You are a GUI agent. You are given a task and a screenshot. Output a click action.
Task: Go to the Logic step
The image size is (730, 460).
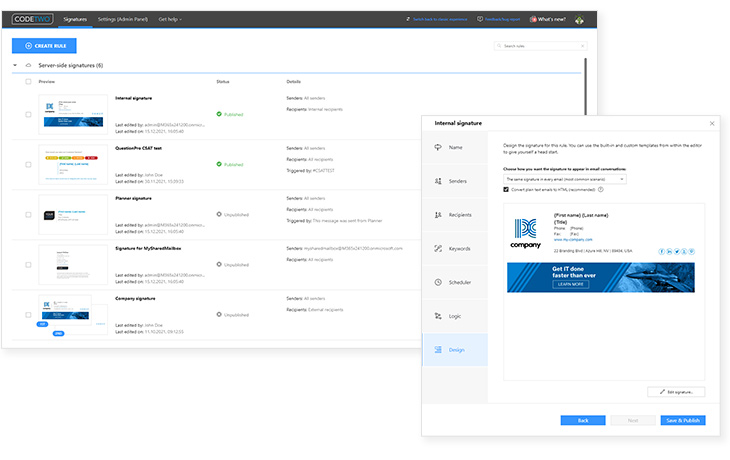pos(455,316)
